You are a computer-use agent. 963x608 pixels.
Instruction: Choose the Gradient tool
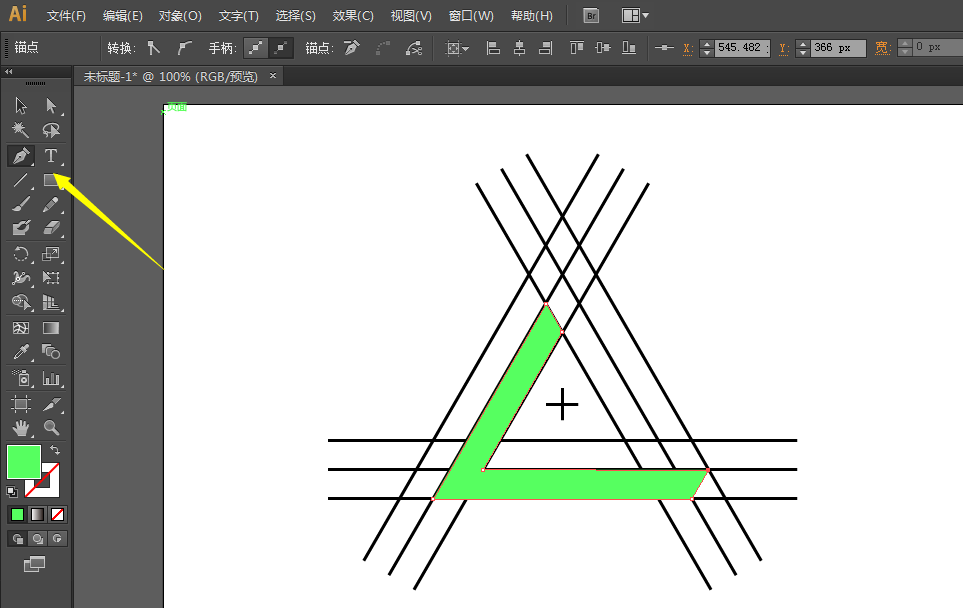pos(51,328)
